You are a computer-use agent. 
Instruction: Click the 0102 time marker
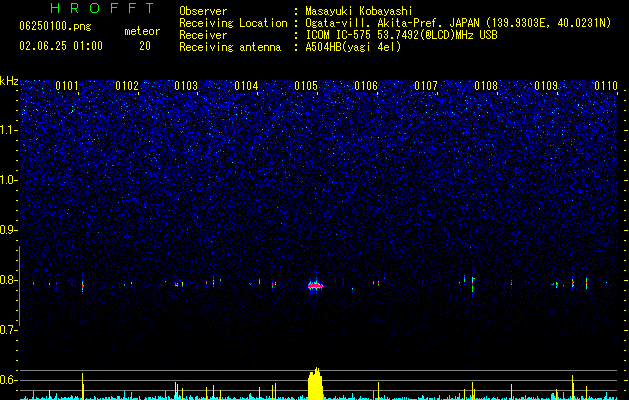tap(127, 86)
